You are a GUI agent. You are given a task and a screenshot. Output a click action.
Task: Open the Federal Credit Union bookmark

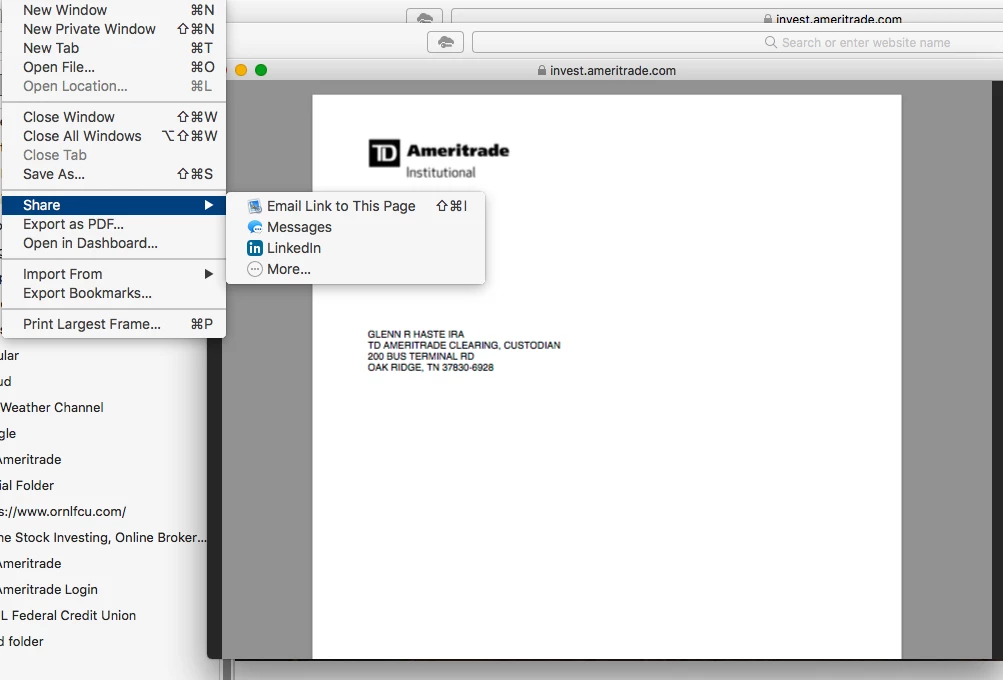[x=68, y=615]
